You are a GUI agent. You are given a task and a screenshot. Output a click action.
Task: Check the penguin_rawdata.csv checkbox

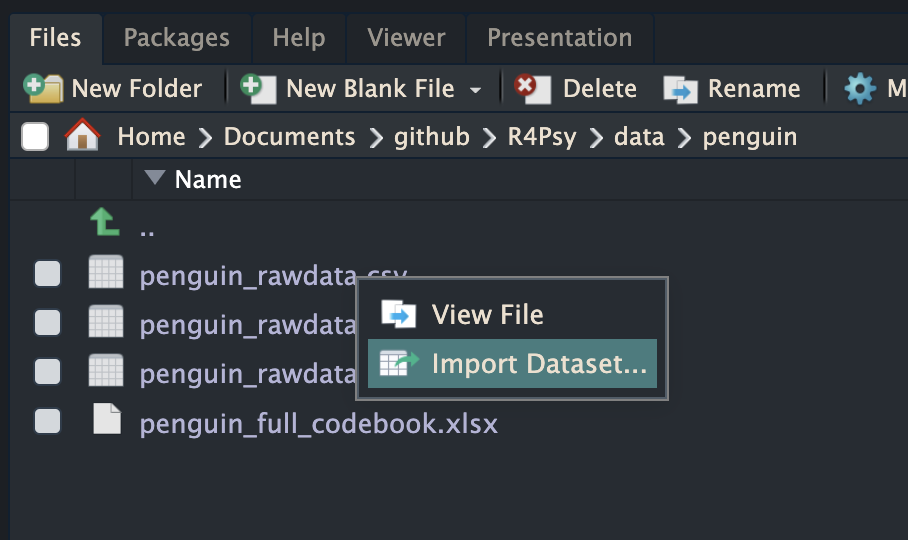coord(47,273)
